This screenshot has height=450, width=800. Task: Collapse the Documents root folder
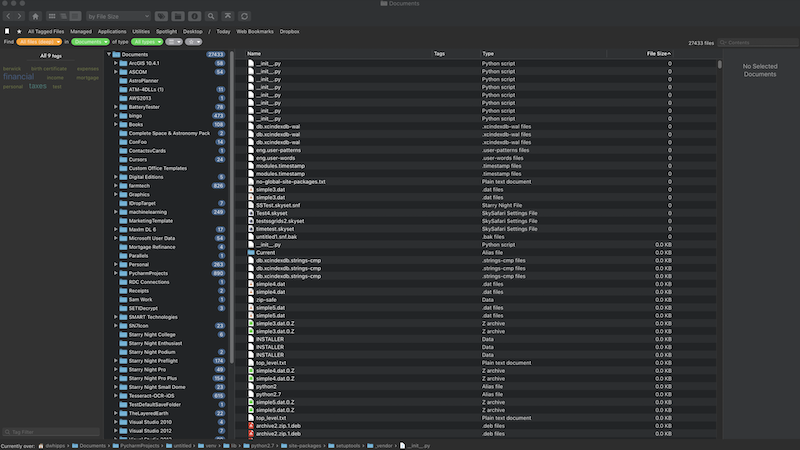tap(109, 54)
